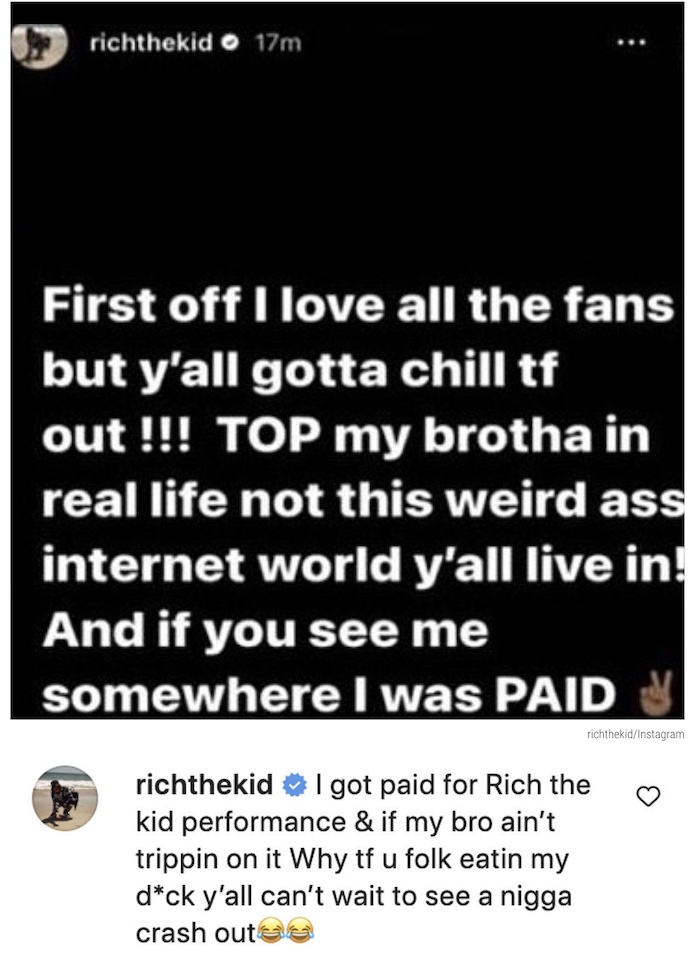
Task: Click the second laughing-crying emoji
Action: tap(299, 931)
